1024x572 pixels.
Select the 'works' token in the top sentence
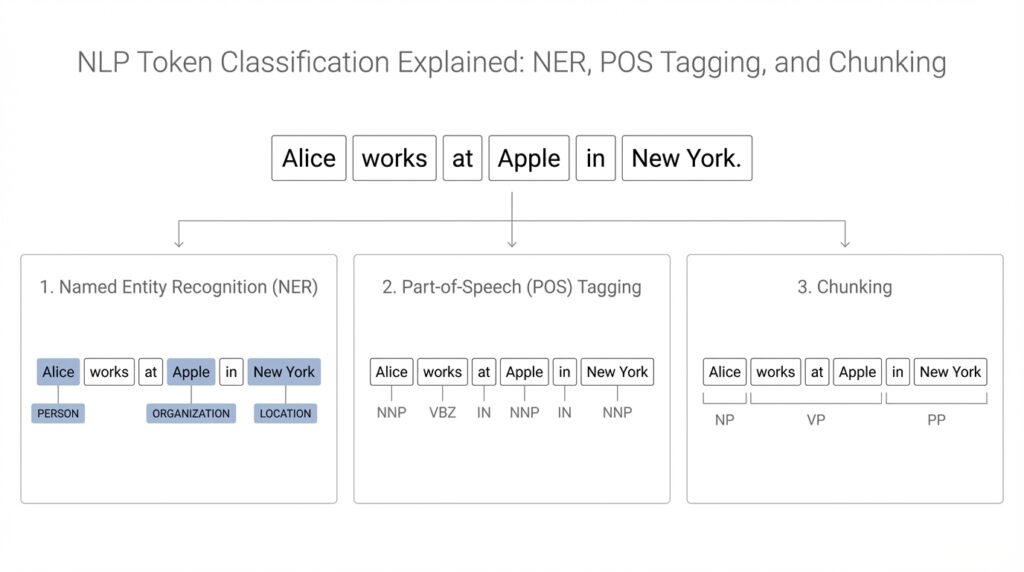[x=394, y=158]
